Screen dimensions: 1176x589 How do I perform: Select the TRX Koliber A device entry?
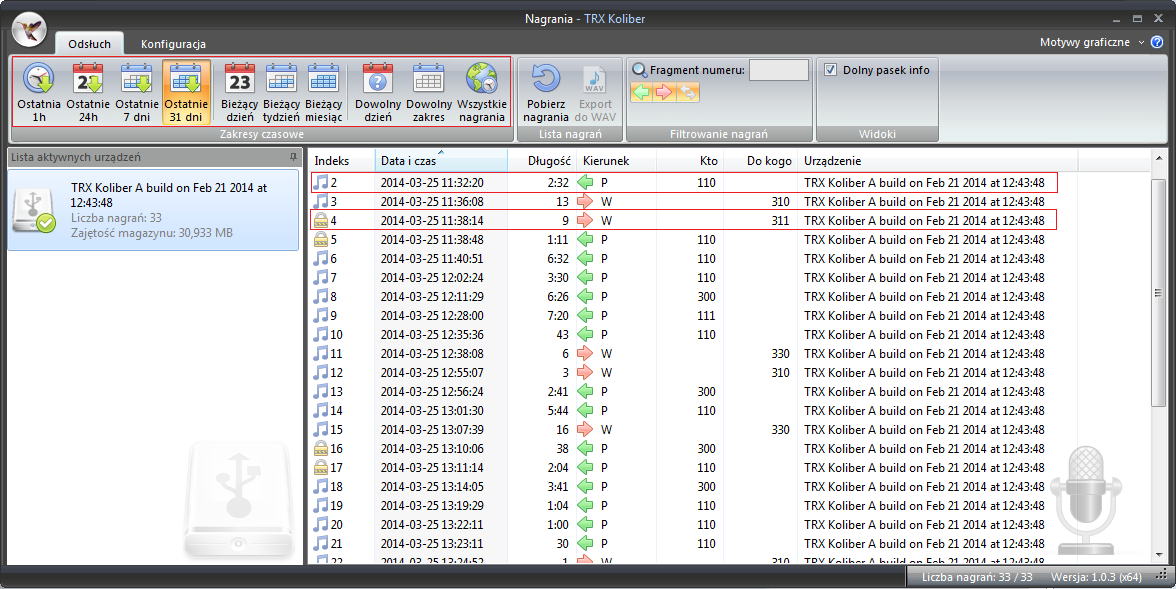153,210
